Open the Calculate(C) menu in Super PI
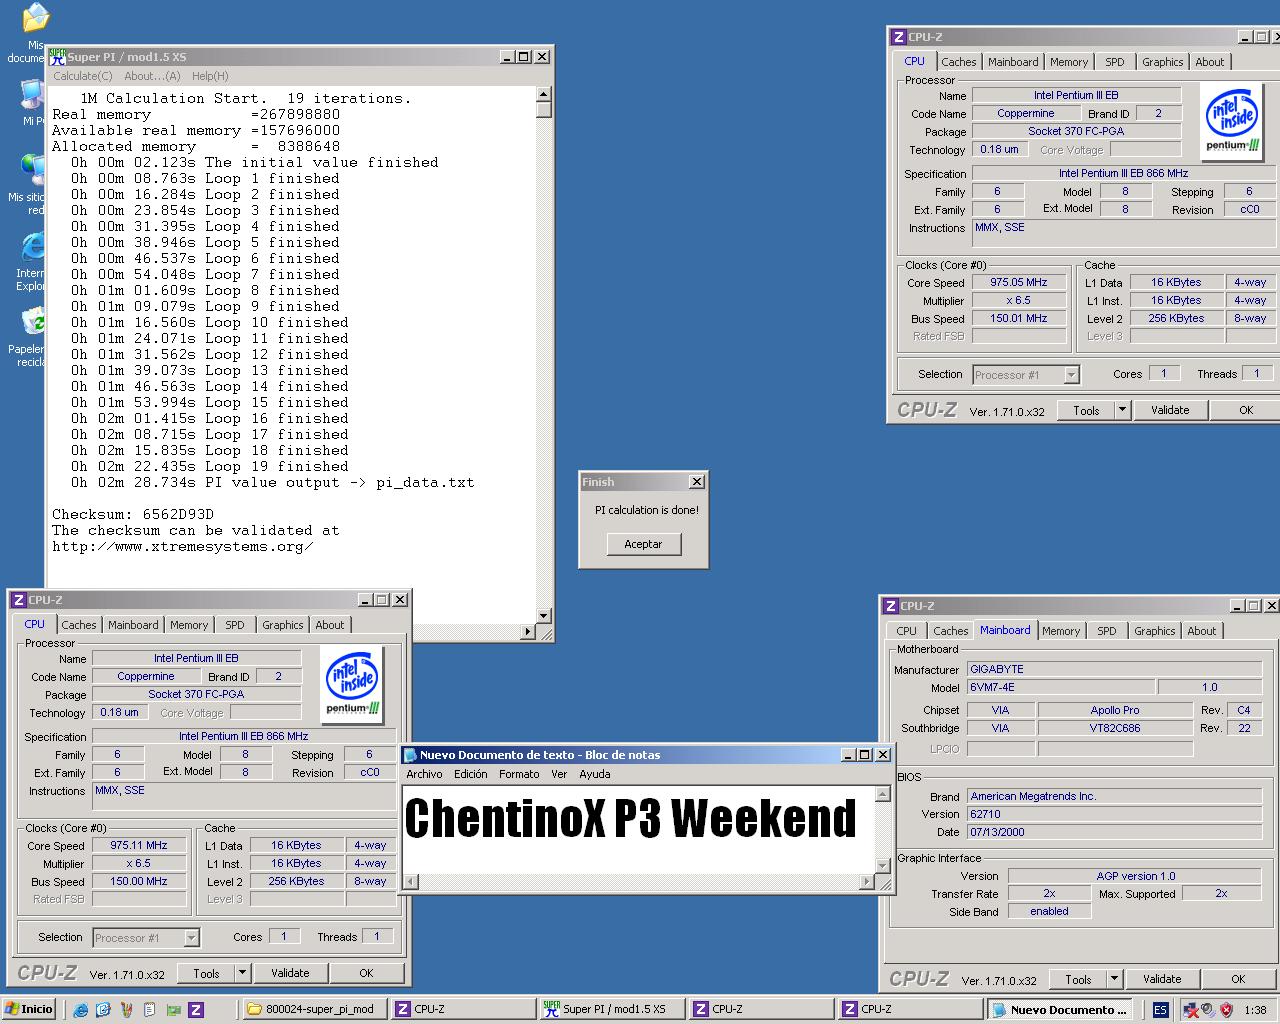 coord(83,76)
